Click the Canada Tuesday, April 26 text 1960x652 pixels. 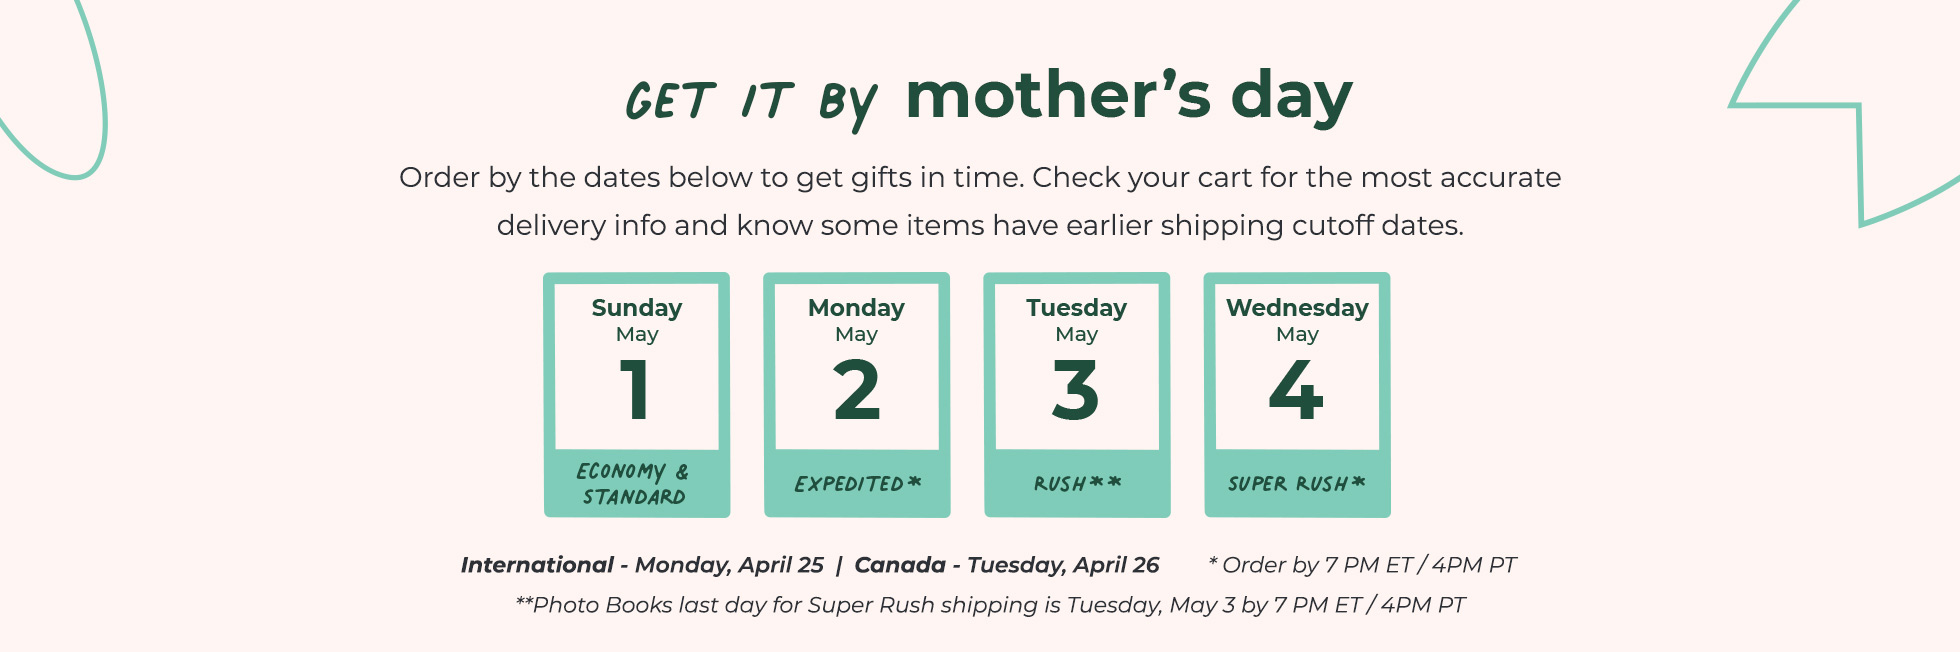coord(1007,565)
